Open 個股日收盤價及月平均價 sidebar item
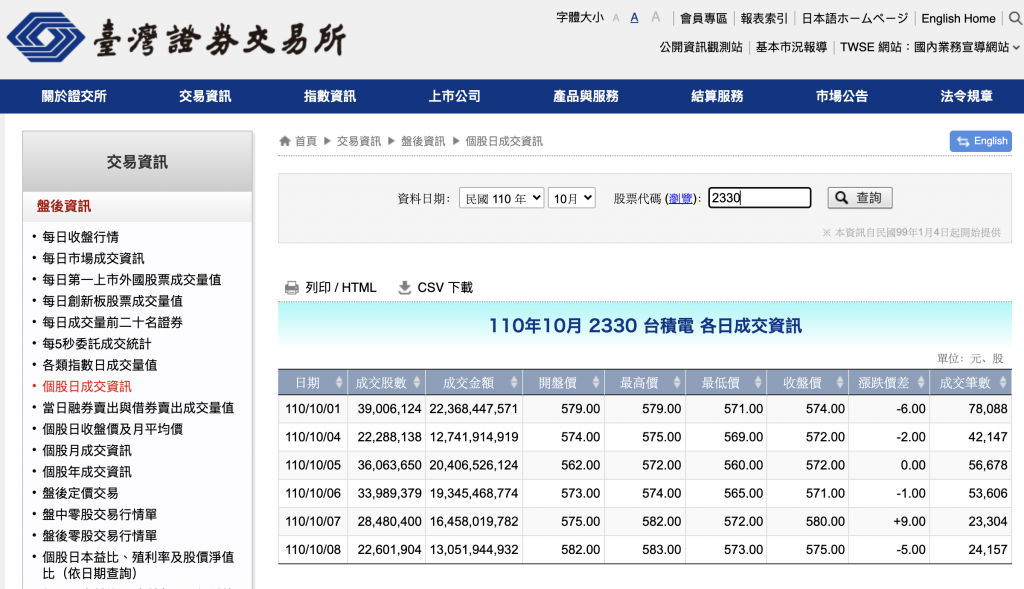Image resolution: width=1024 pixels, height=589 pixels. tap(112, 429)
